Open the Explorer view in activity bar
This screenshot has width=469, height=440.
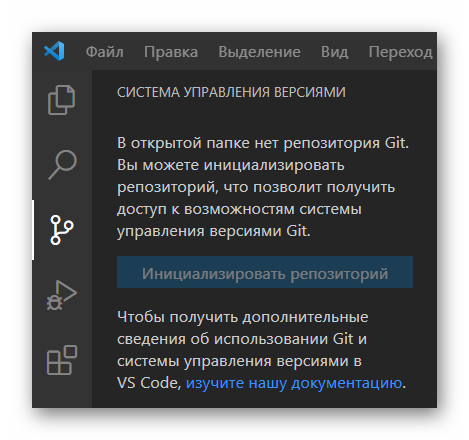pyautogui.click(x=62, y=100)
